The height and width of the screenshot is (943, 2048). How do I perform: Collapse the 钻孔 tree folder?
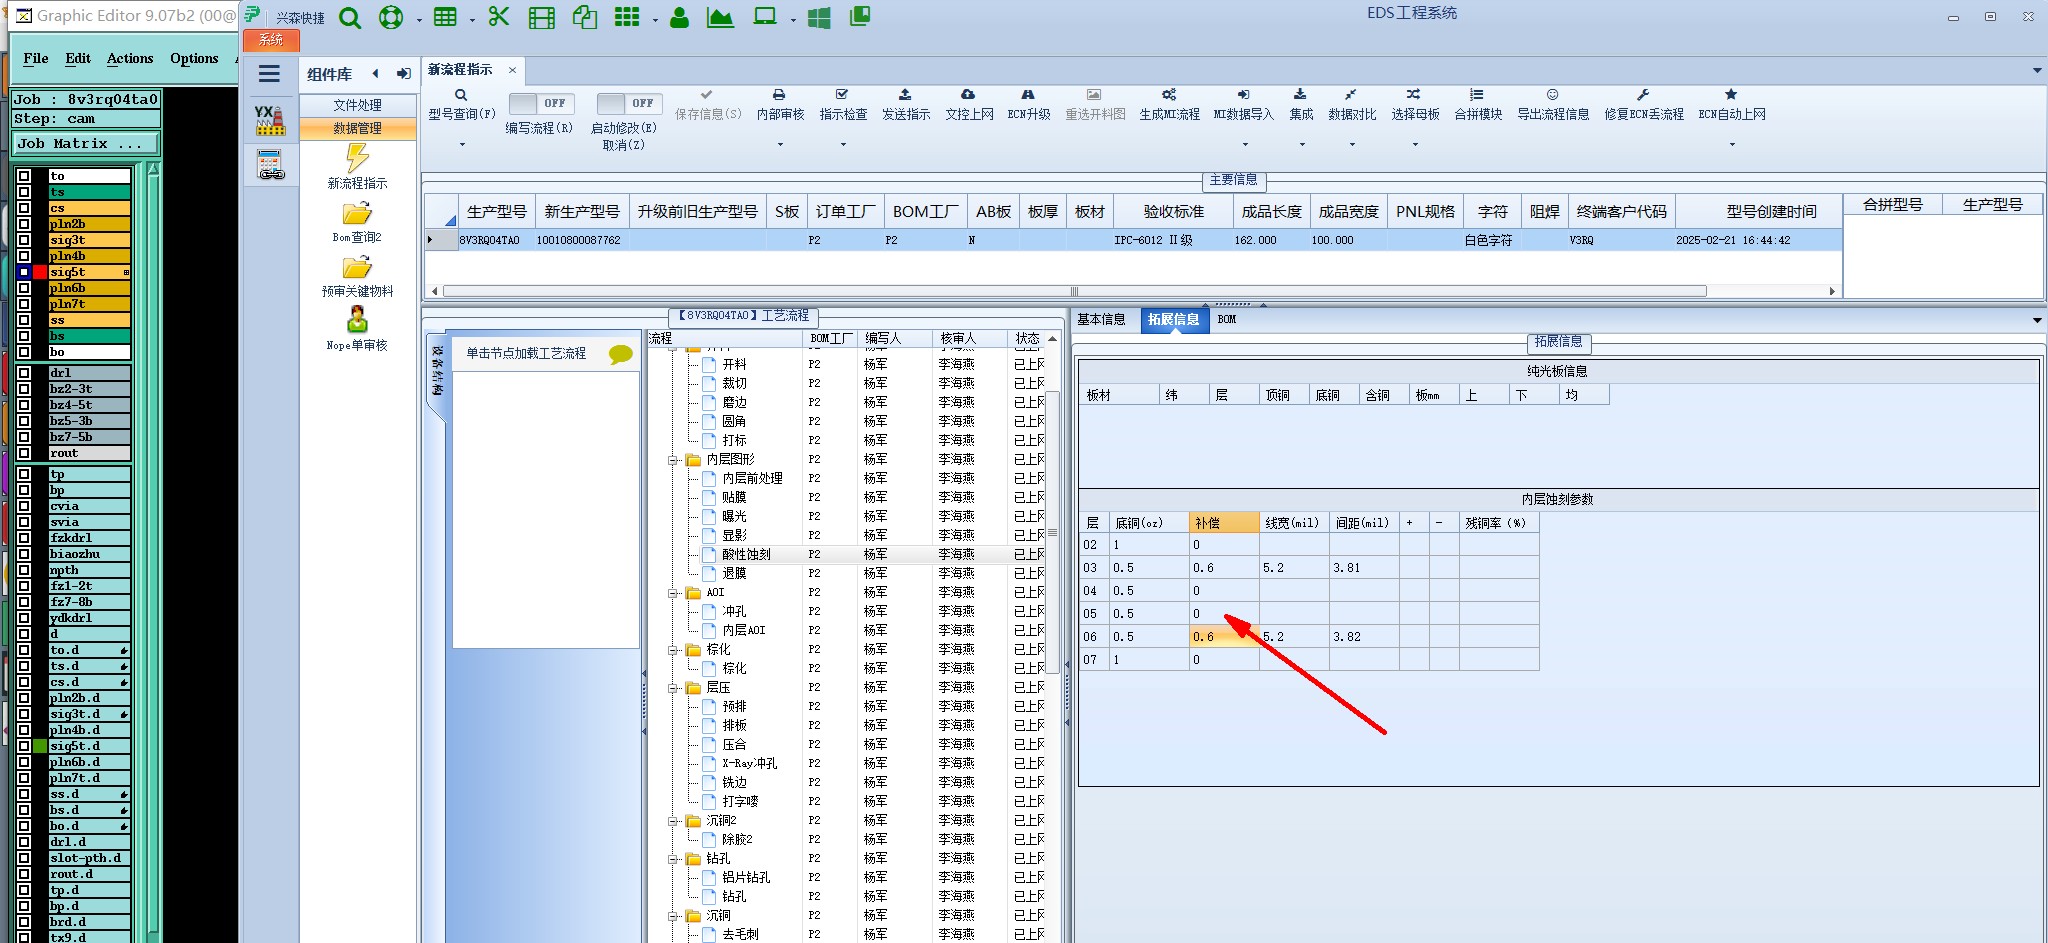point(673,859)
